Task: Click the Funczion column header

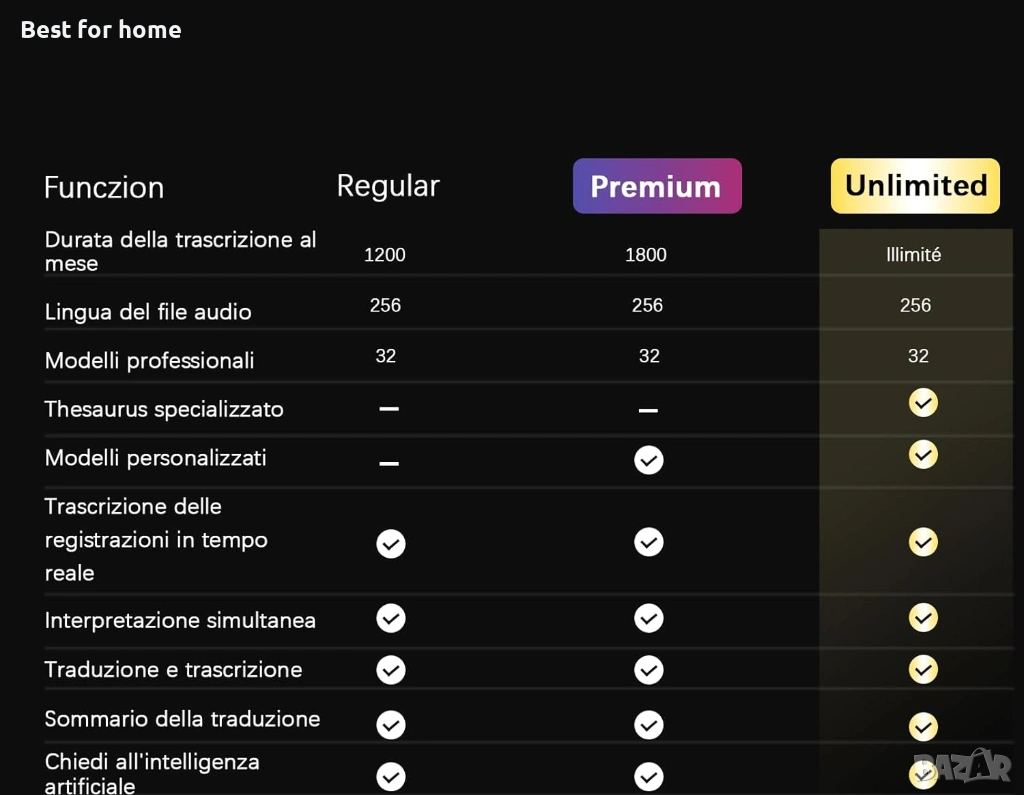Action: 104,187
